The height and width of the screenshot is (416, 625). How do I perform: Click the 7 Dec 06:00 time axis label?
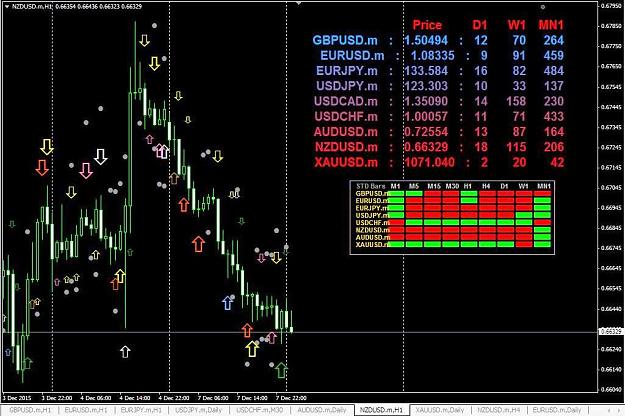coord(213,398)
